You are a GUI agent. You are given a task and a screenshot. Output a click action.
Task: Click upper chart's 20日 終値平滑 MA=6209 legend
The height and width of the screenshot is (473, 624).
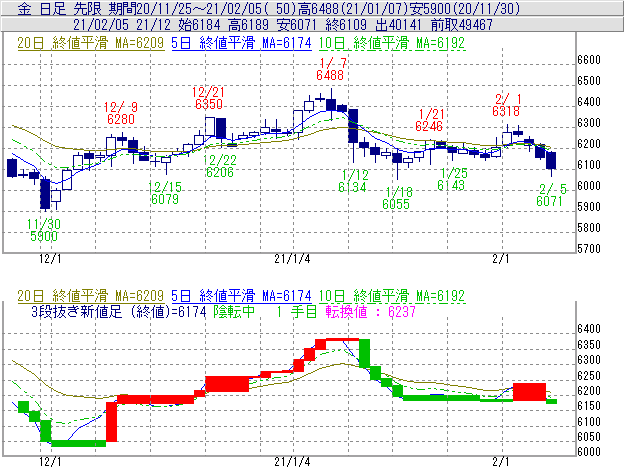point(90,43)
